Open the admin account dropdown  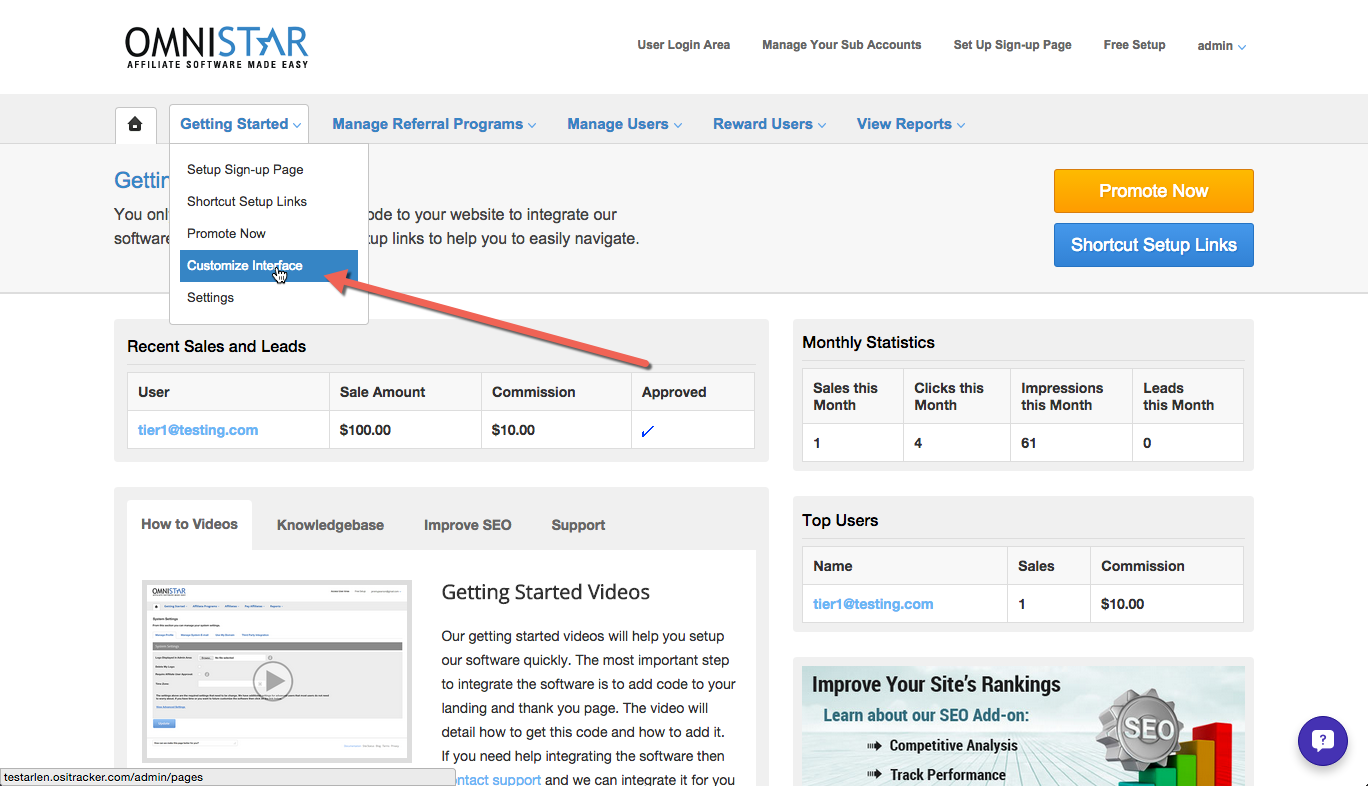click(1222, 46)
